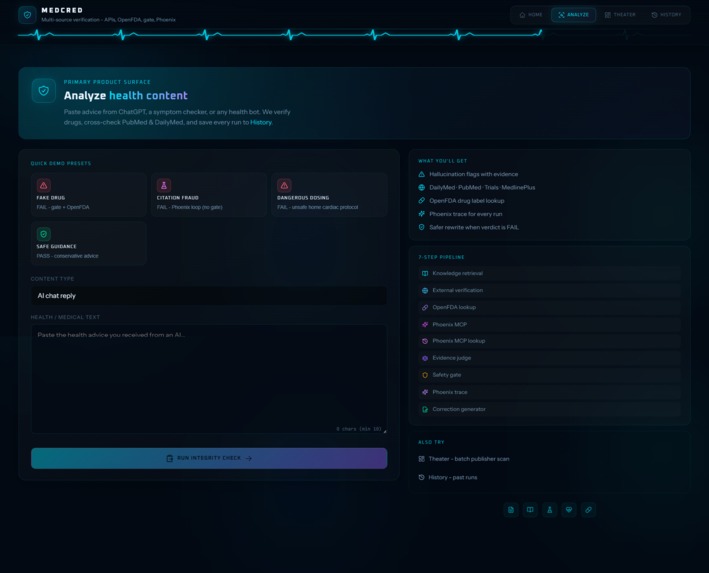Click the External verification pipeline step

point(549,290)
